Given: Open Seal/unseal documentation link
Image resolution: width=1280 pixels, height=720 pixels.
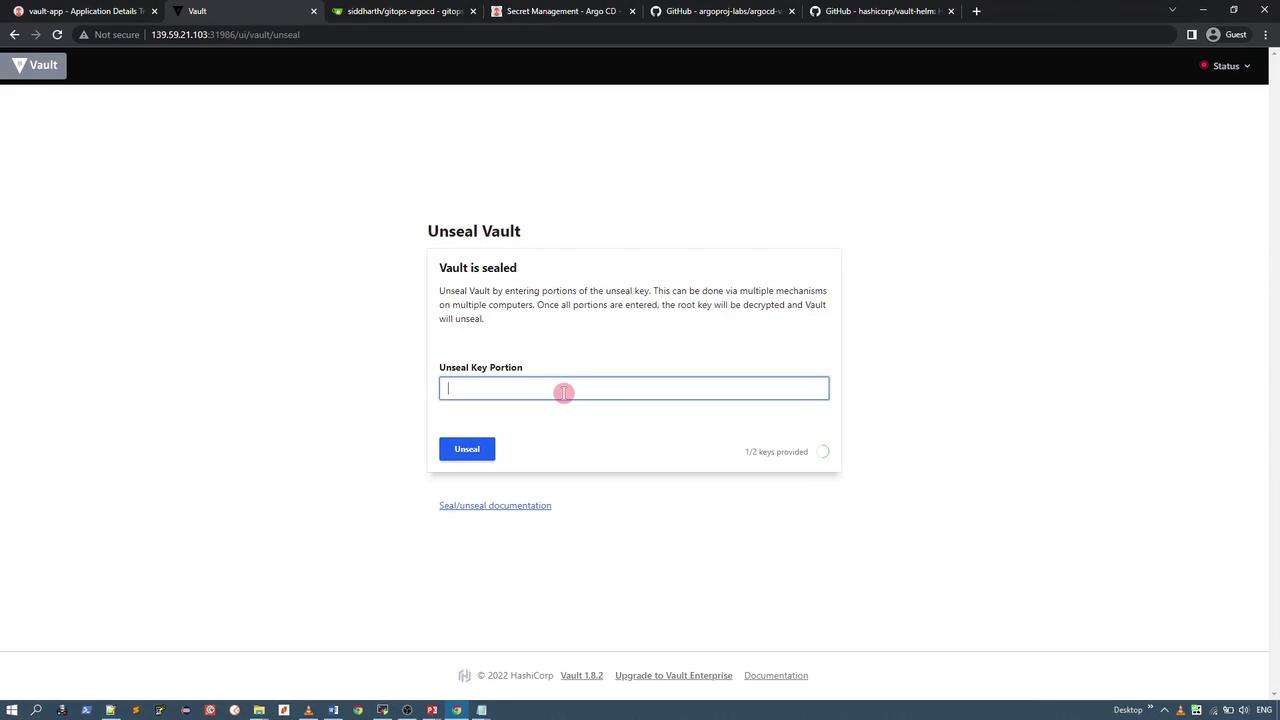Looking at the screenshot, I should [x=495, y=505].
